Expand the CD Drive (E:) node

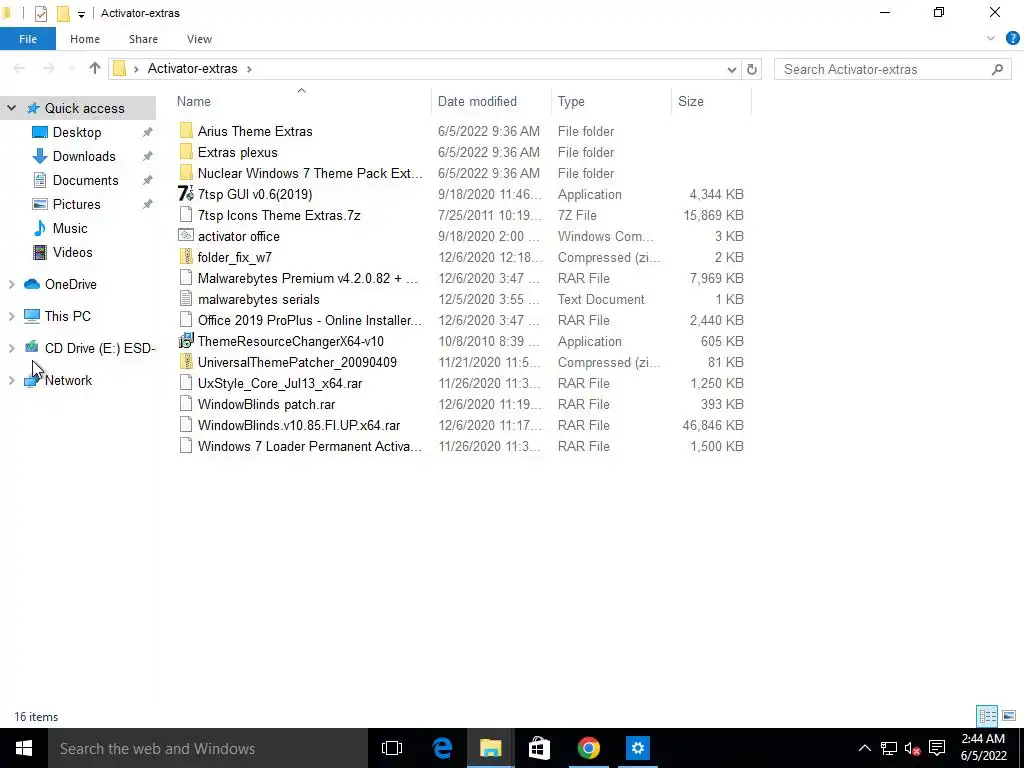tap(11, 348)
